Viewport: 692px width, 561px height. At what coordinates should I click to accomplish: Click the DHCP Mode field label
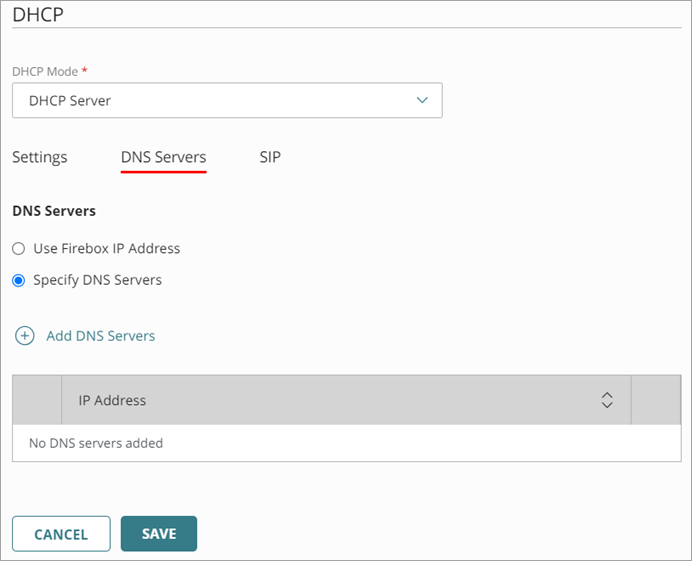(45, 72)
